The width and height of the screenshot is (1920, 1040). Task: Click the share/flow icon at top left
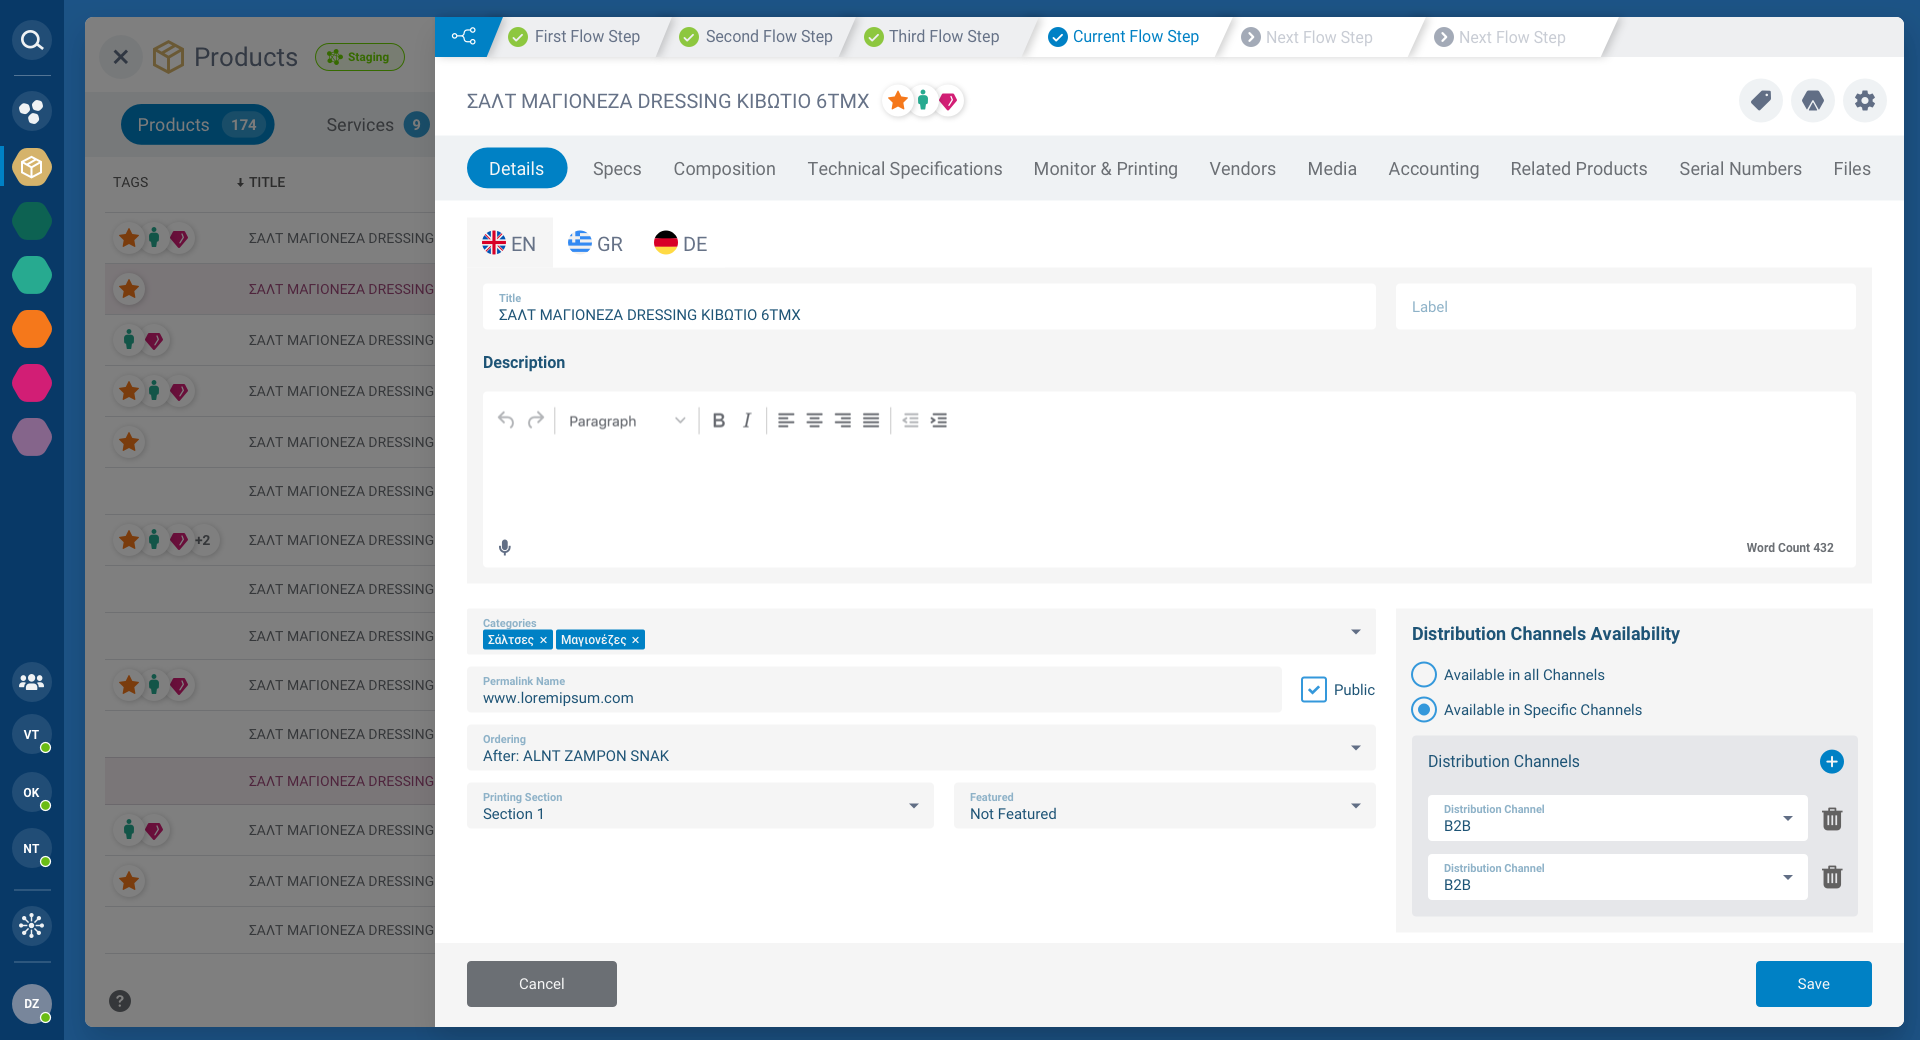pos(464,36)
